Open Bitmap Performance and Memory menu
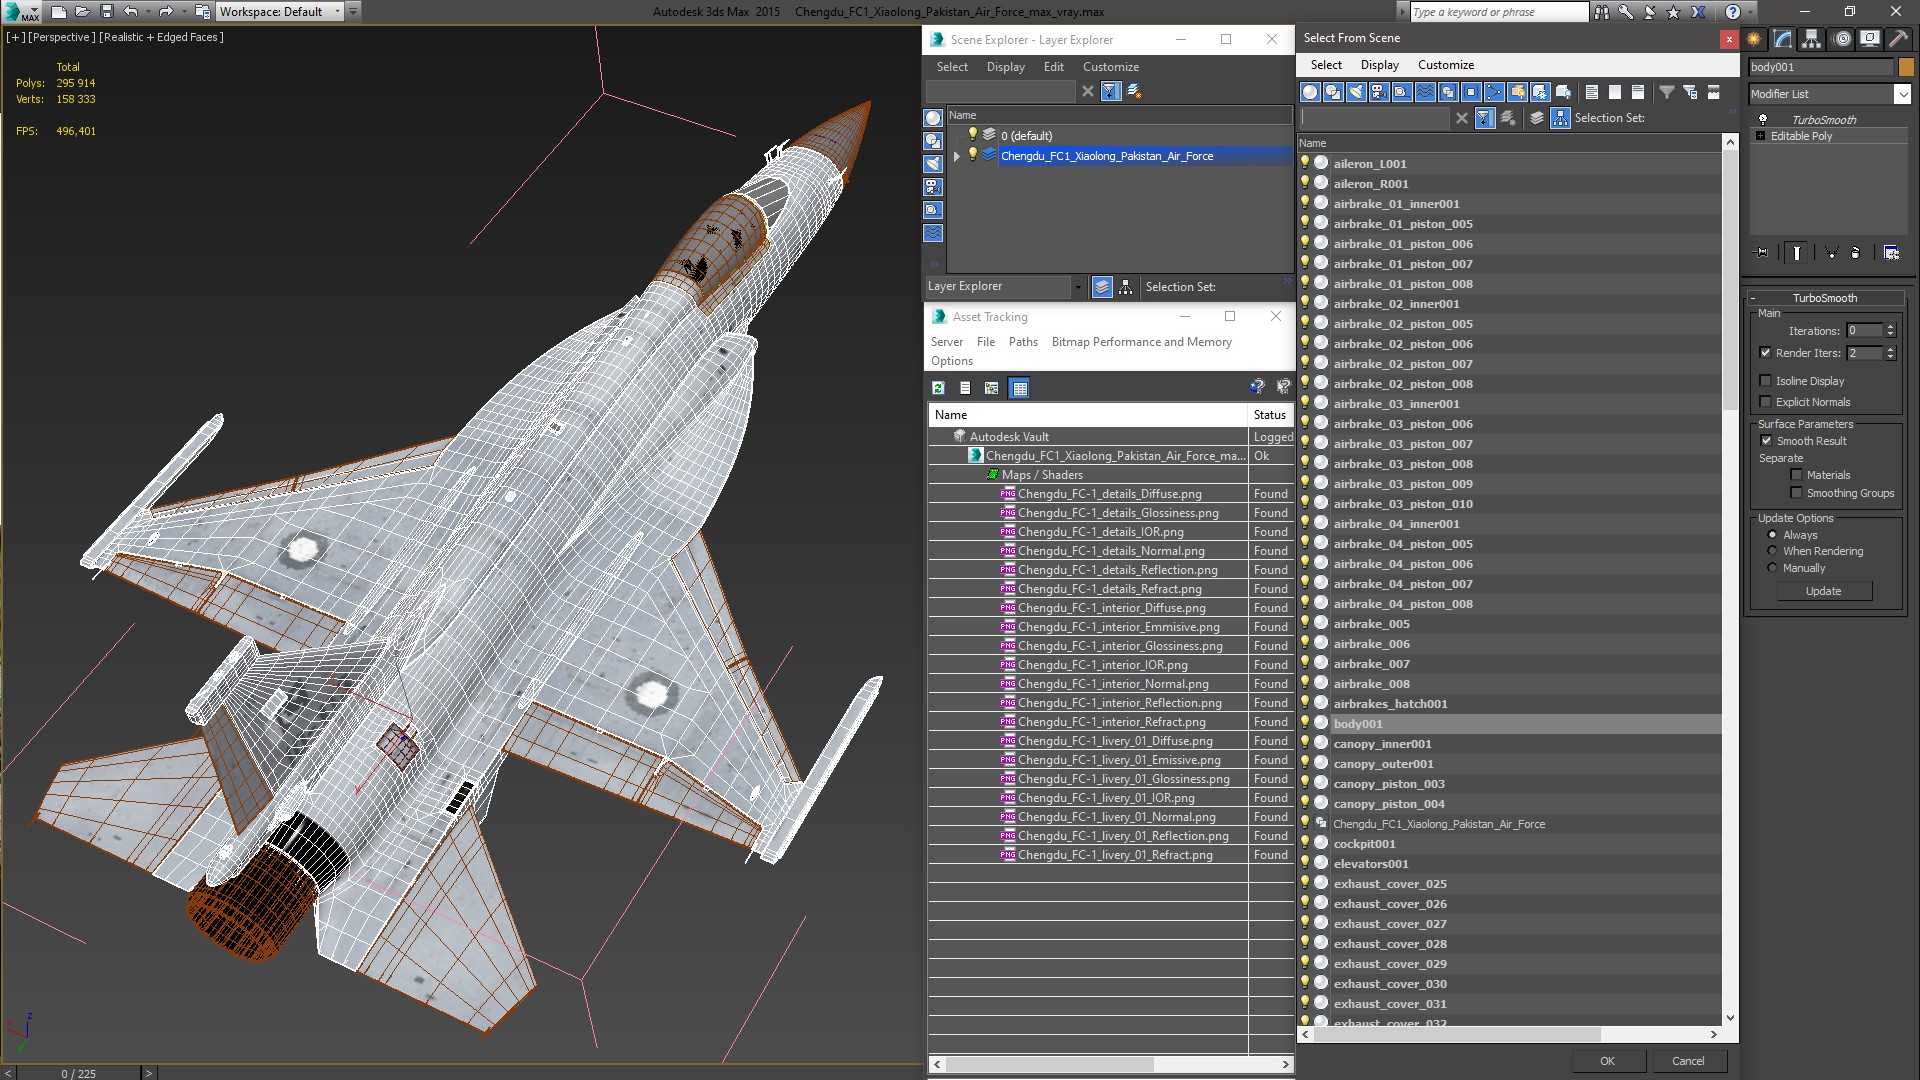Viewport: 1920px width, 1080px height. [1141, 342]
